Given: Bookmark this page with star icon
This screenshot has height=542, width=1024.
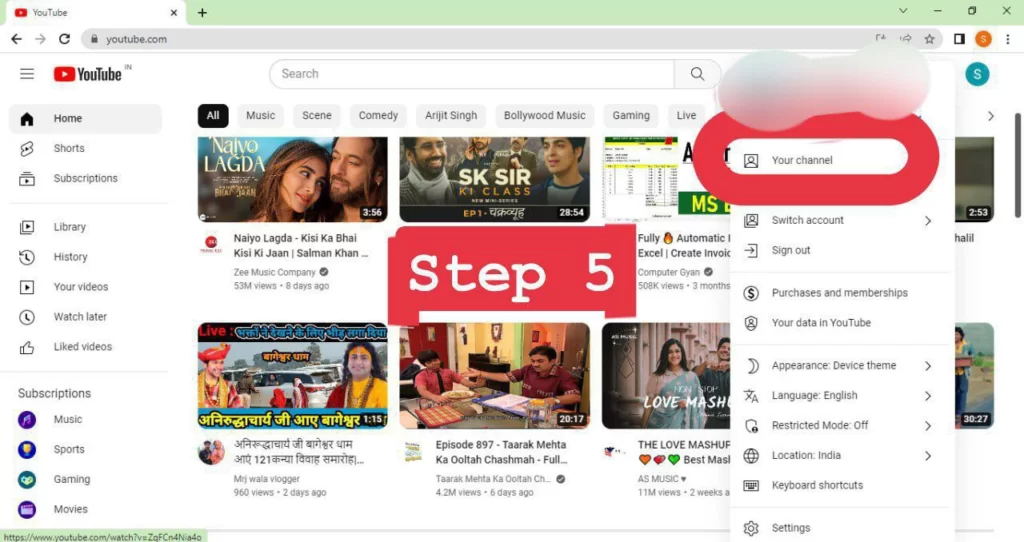Looking at the screenshot, I should 929,39.
